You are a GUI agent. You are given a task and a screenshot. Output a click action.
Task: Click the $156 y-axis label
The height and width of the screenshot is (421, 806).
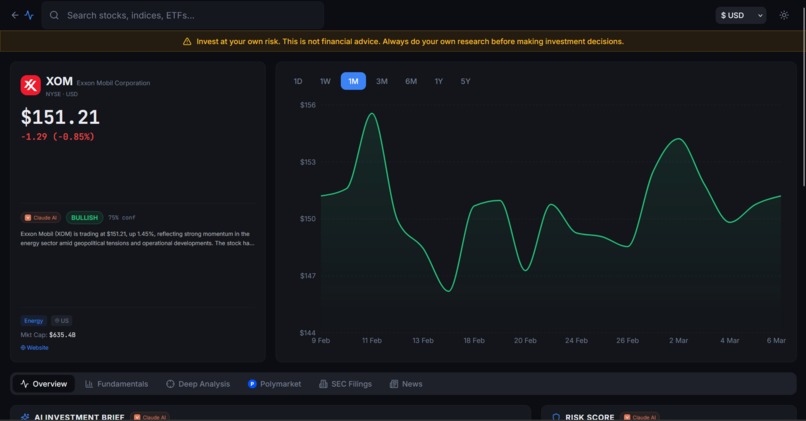pyautogui.click(x=308, y=105)
